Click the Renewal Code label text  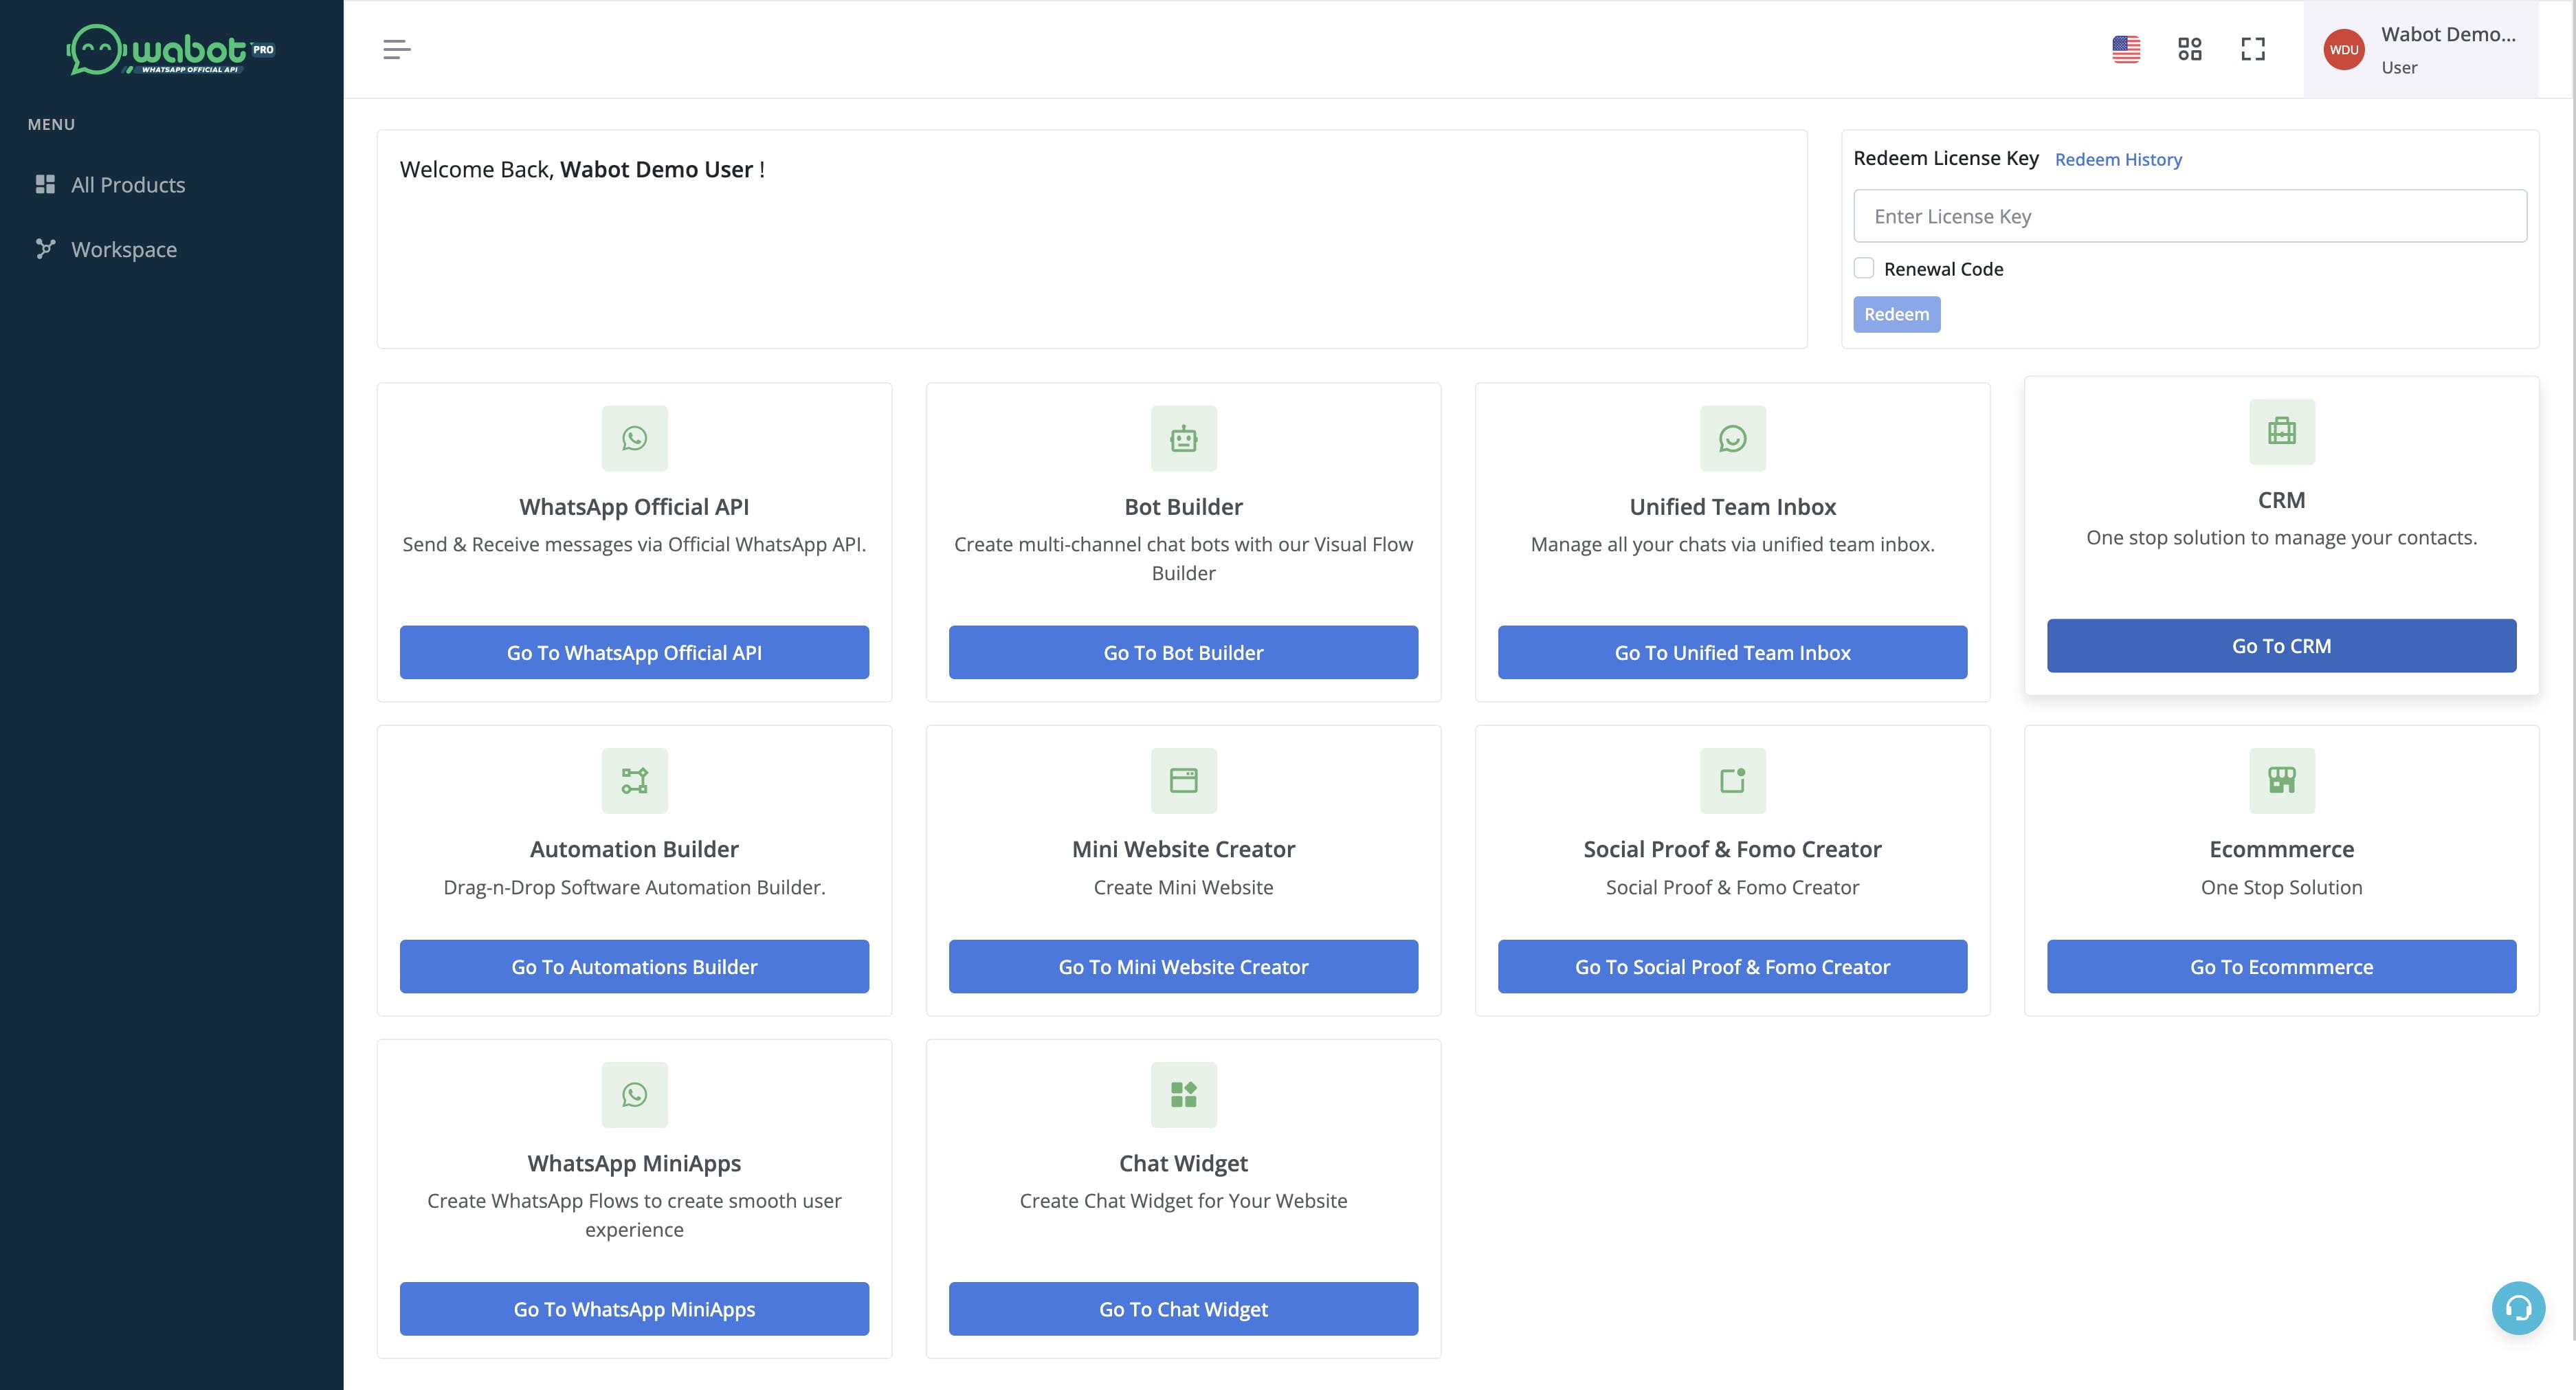pyautogui.click(x=1943, y=269)
